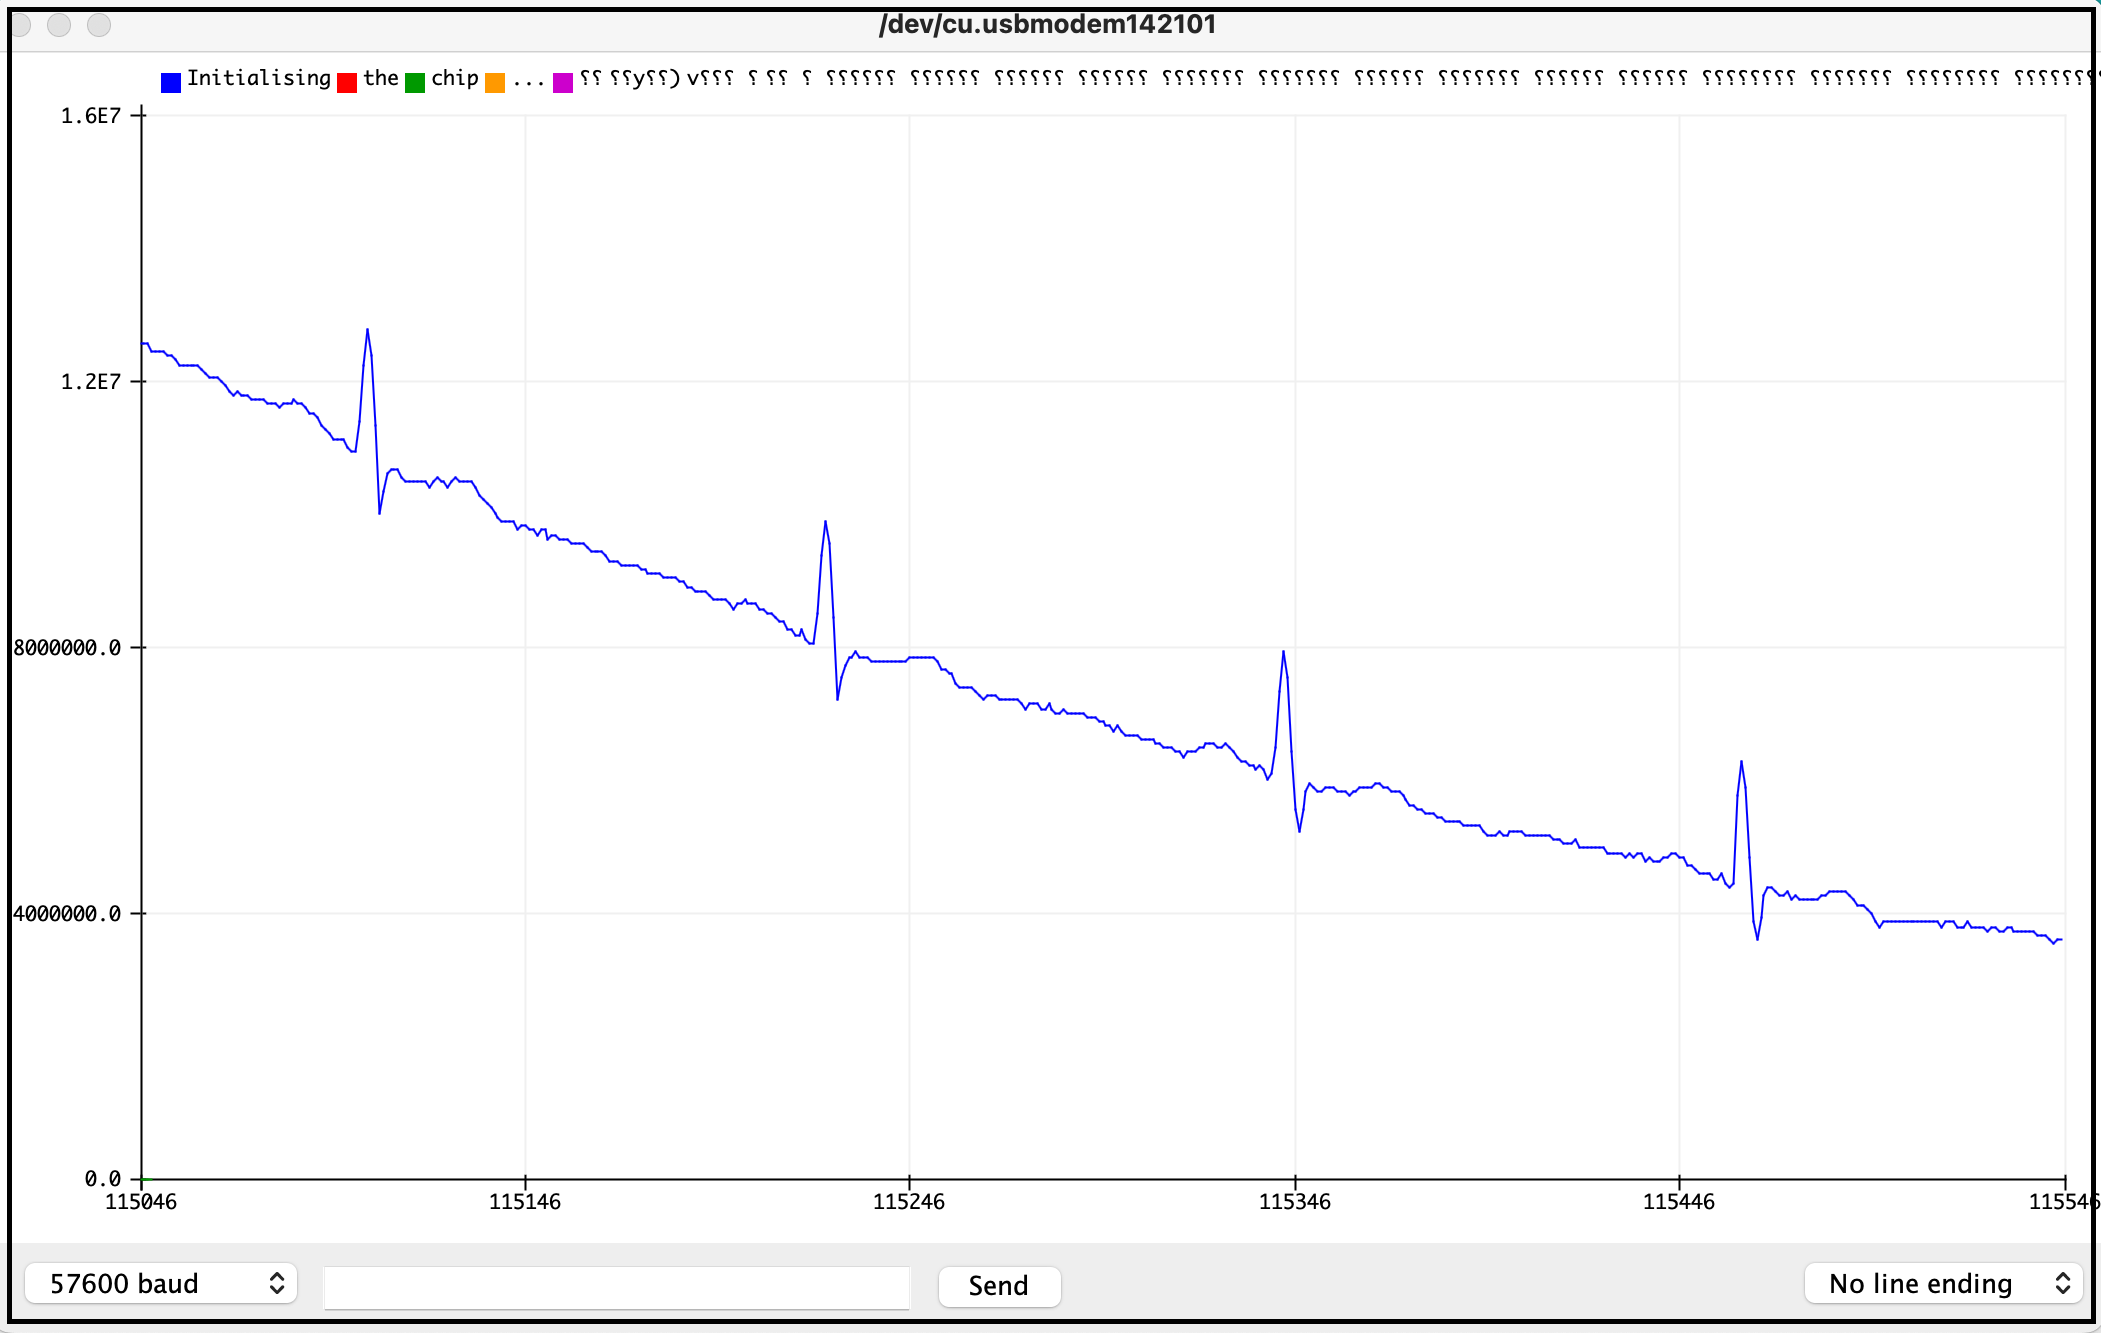Image resolution: width=2101 pixels, height=1333 pixels.
Task: Click the 1.2E7 y-axis label
Action: (x=91, y=382)
